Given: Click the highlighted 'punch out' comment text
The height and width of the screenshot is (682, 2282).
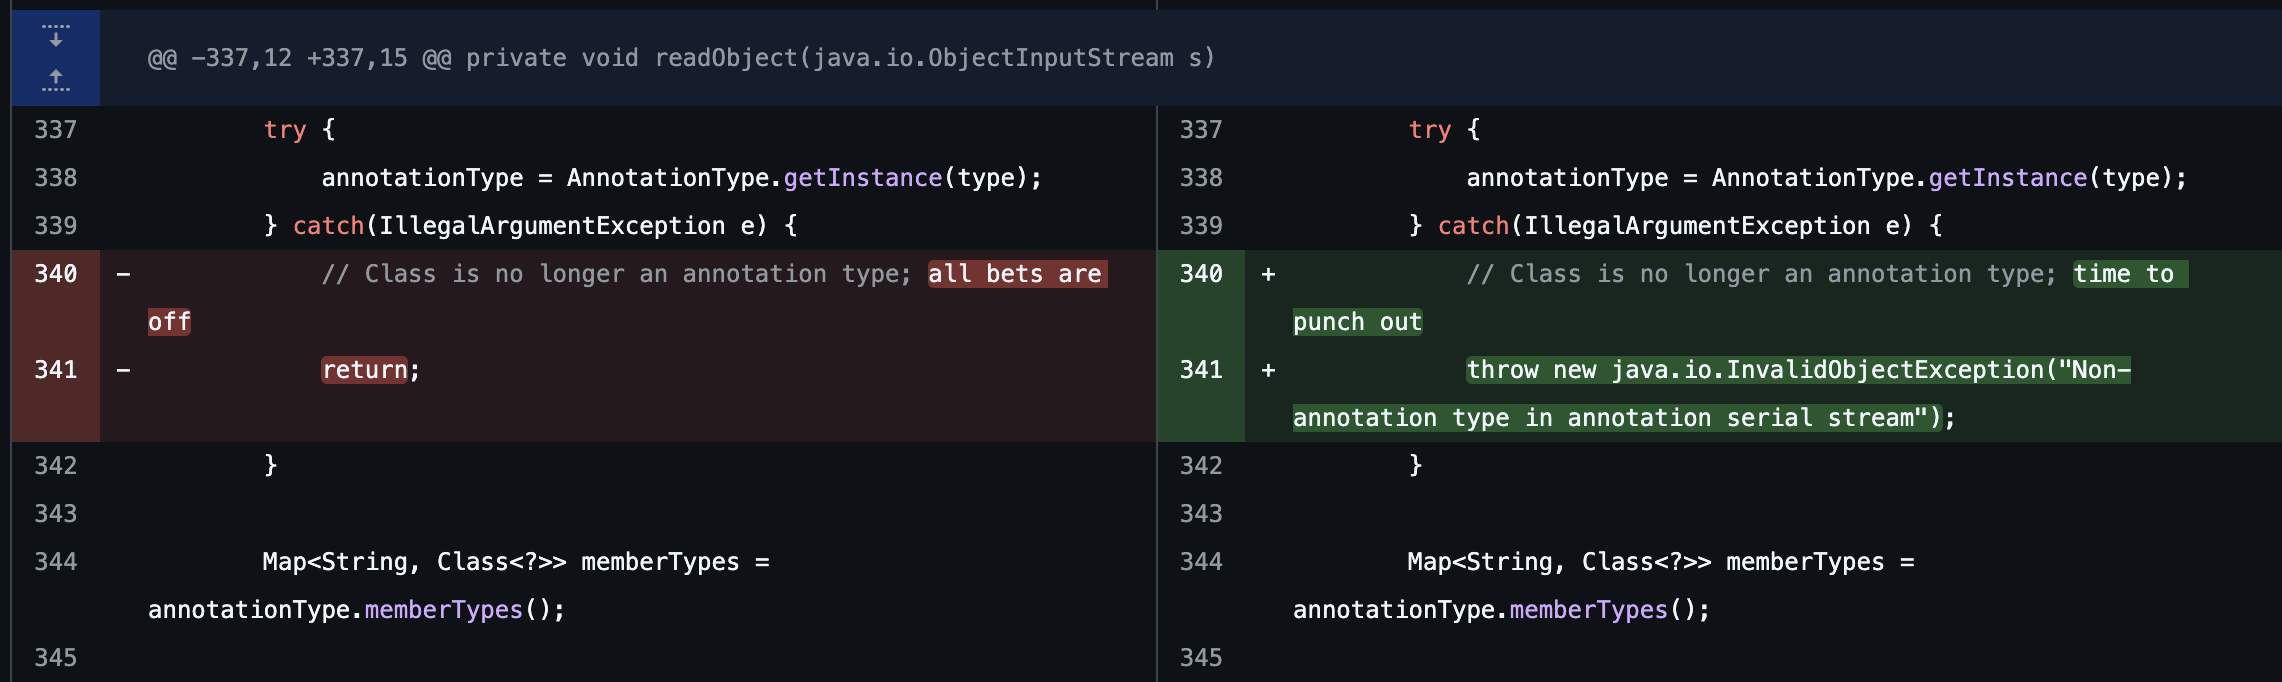Looking at the screenshot, I should click(1357, 322).
